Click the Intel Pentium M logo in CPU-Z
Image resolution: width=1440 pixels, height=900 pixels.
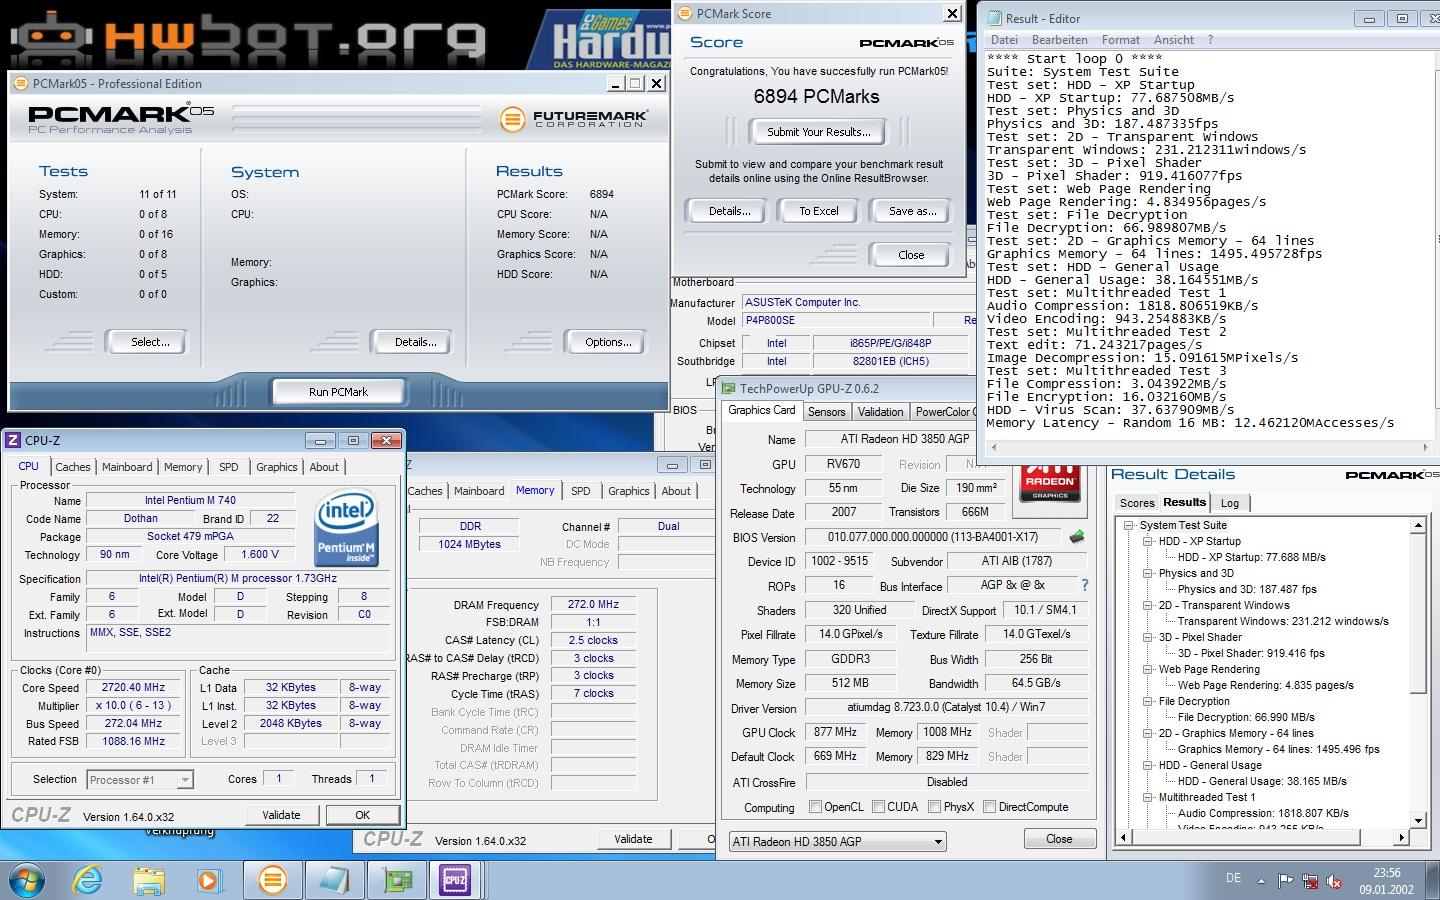coord(346,529)
